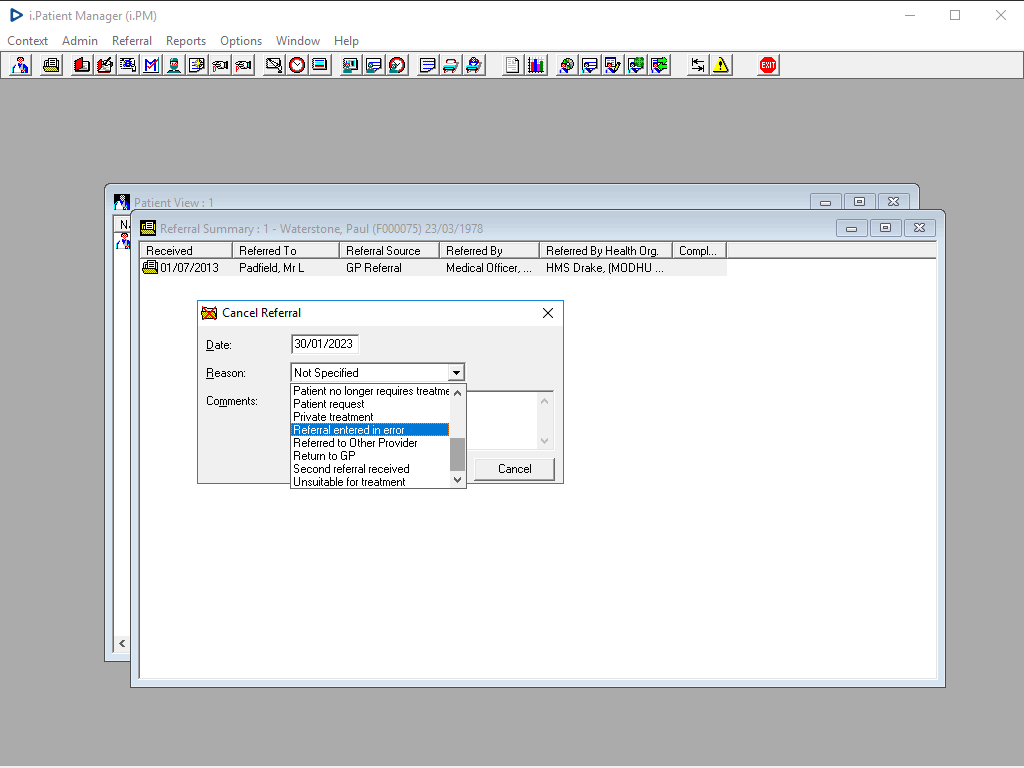Click the reason list scroll-down arrow

coord(458,480)
